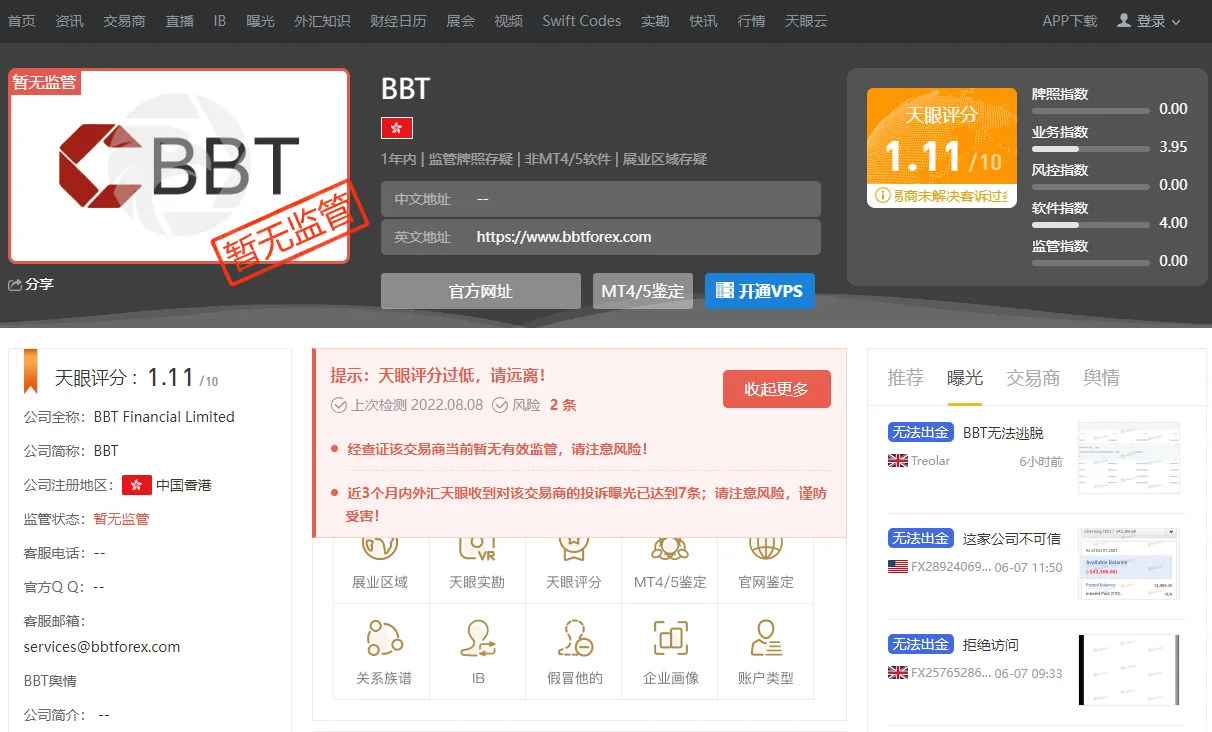Click the BBT Financial Limited company name
The image size is (1212, 732).
[164, 417]
